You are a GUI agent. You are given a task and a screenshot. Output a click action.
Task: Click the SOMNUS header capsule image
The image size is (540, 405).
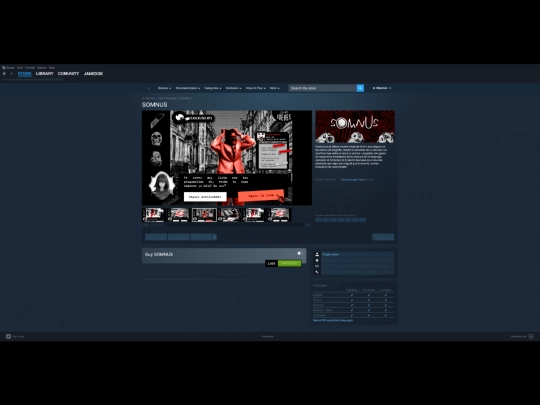pyautogui.click(x=355, y=126)
